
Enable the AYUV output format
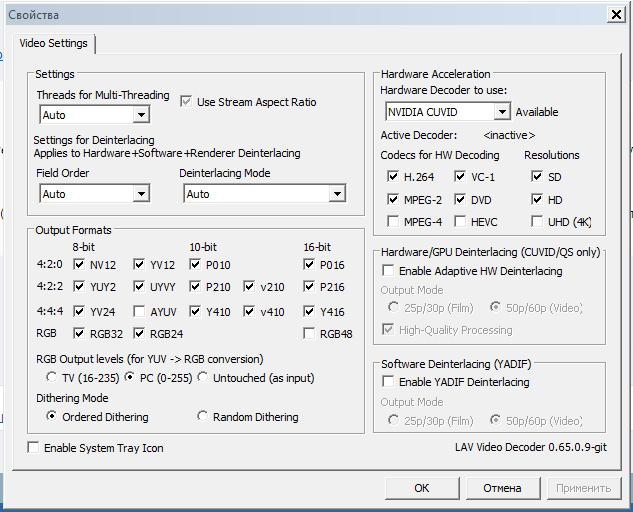(140, 312)
